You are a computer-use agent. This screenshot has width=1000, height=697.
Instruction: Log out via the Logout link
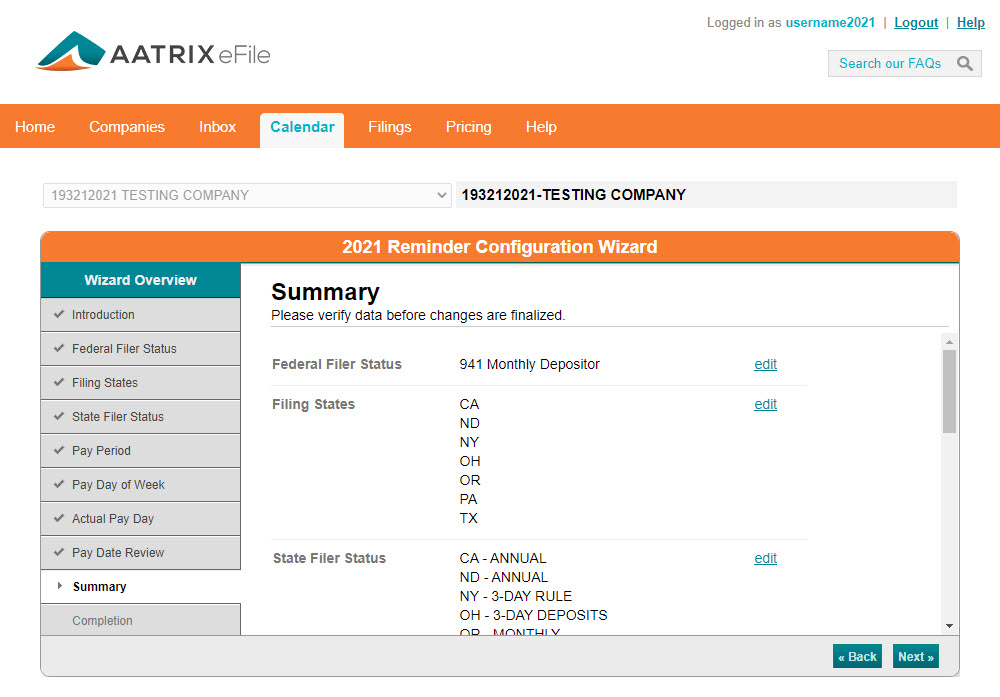tap(916, 22)
